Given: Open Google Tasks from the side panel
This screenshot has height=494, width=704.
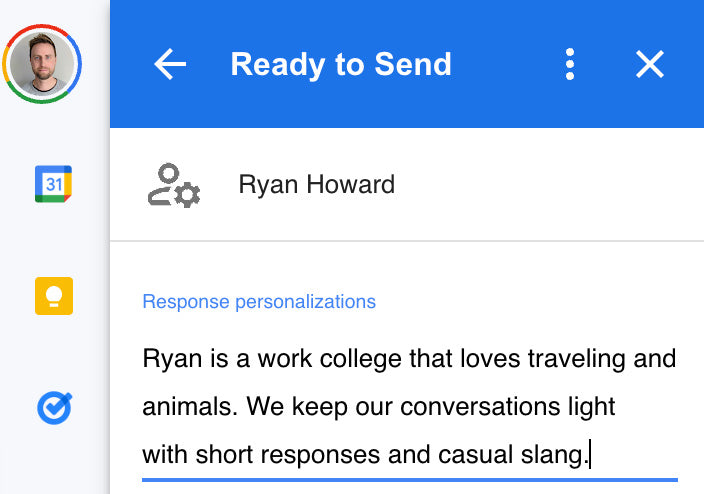Looking at the screenshot, I should tap(53, 407).
